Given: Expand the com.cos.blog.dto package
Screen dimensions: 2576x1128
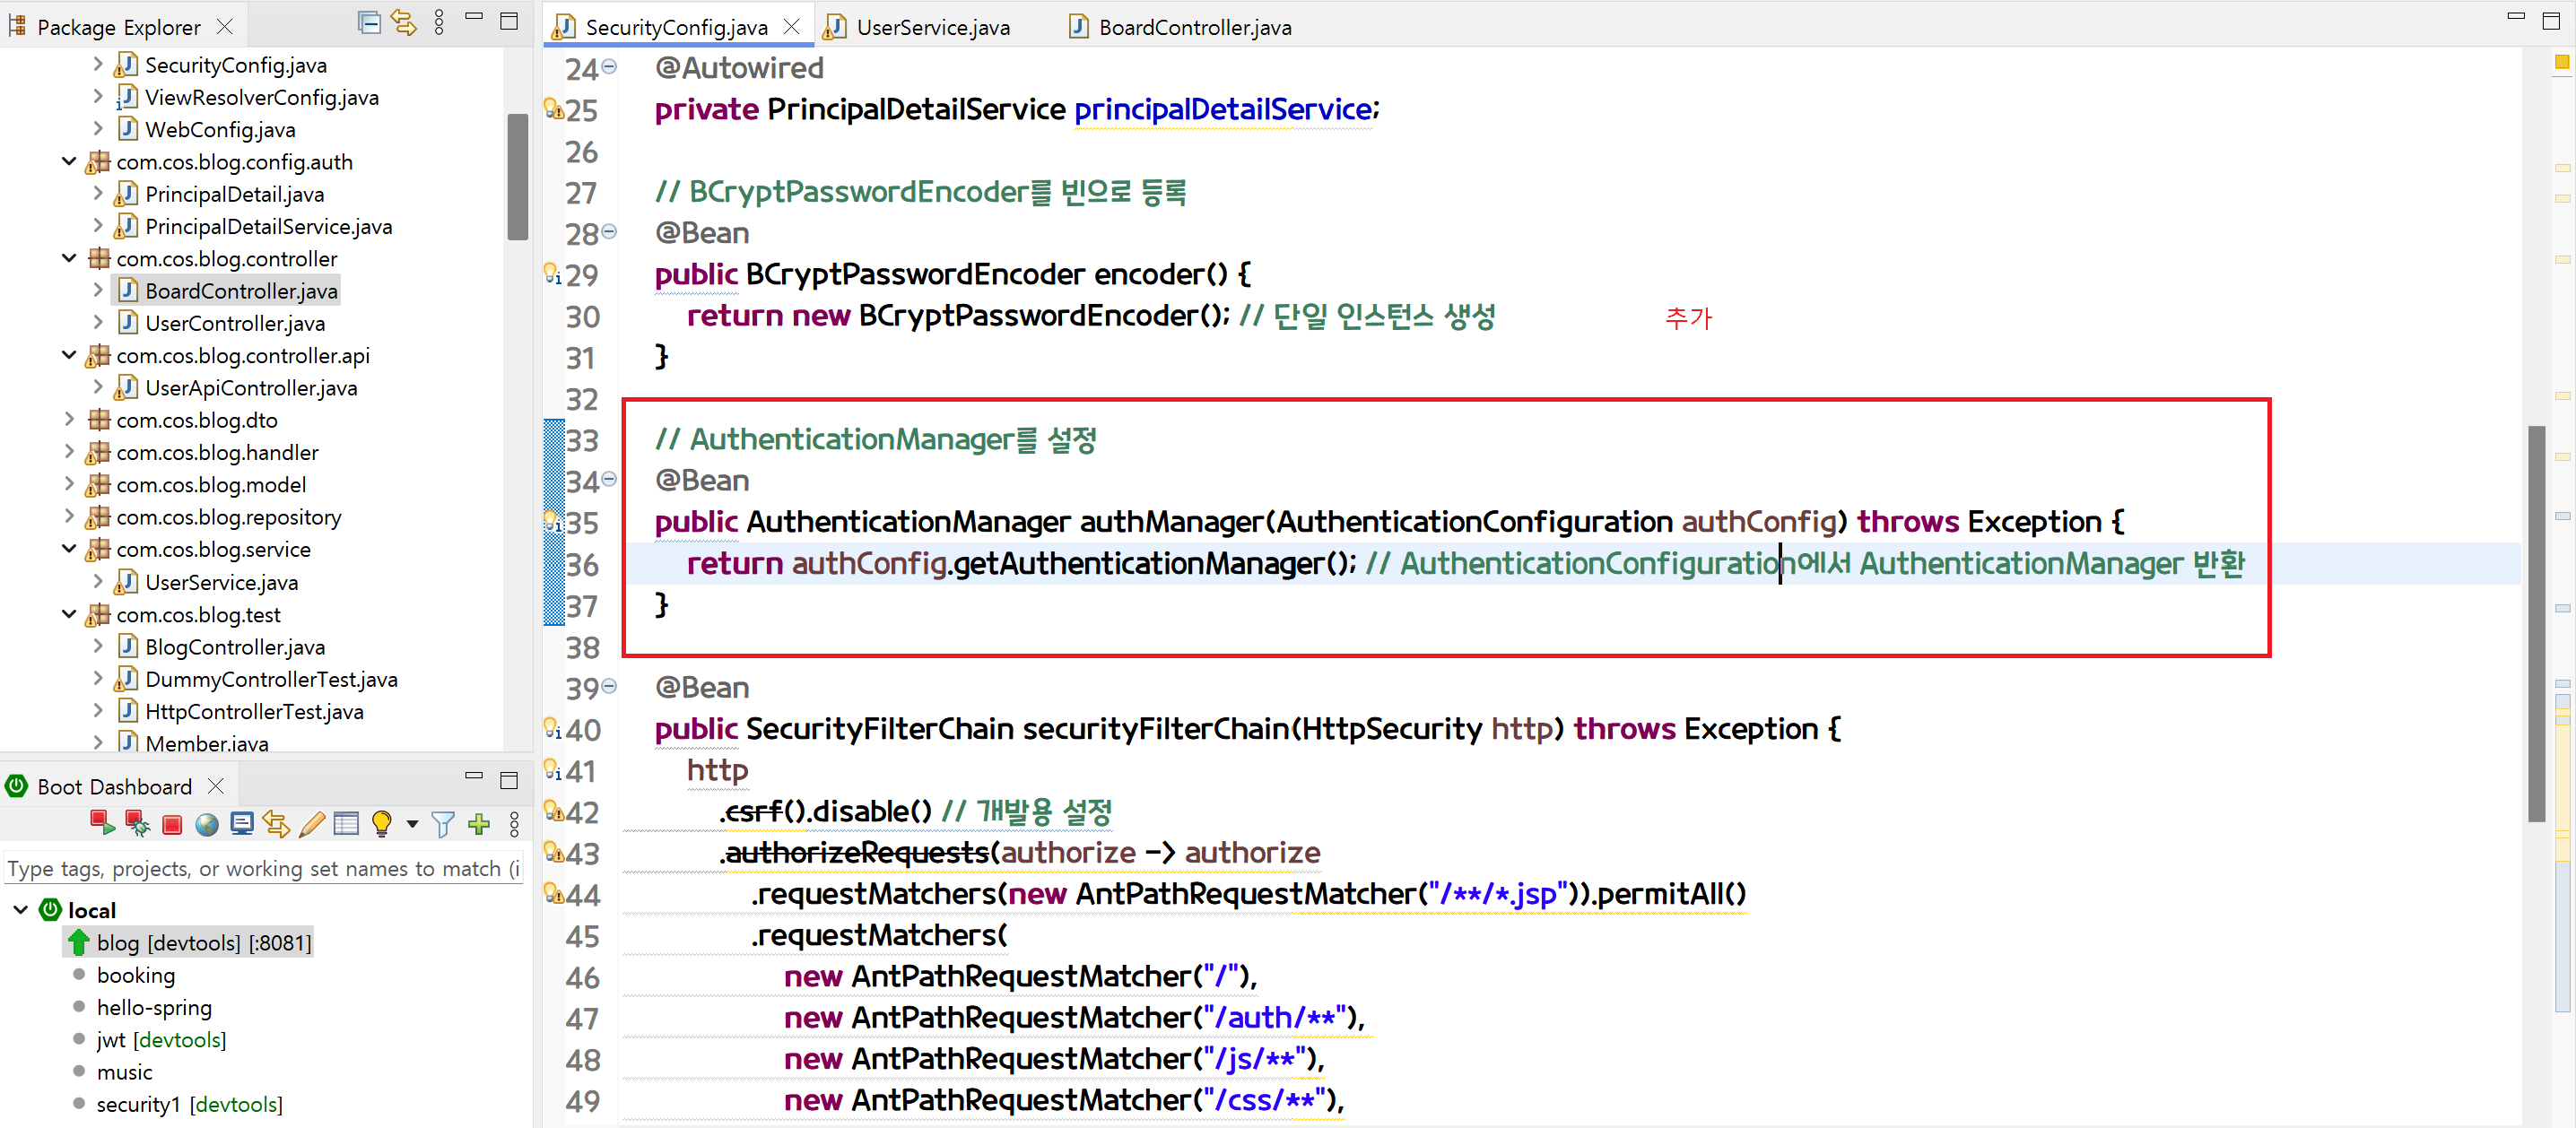Looking at the screenshot, I should pyautogui.click(x=69, y=420).
